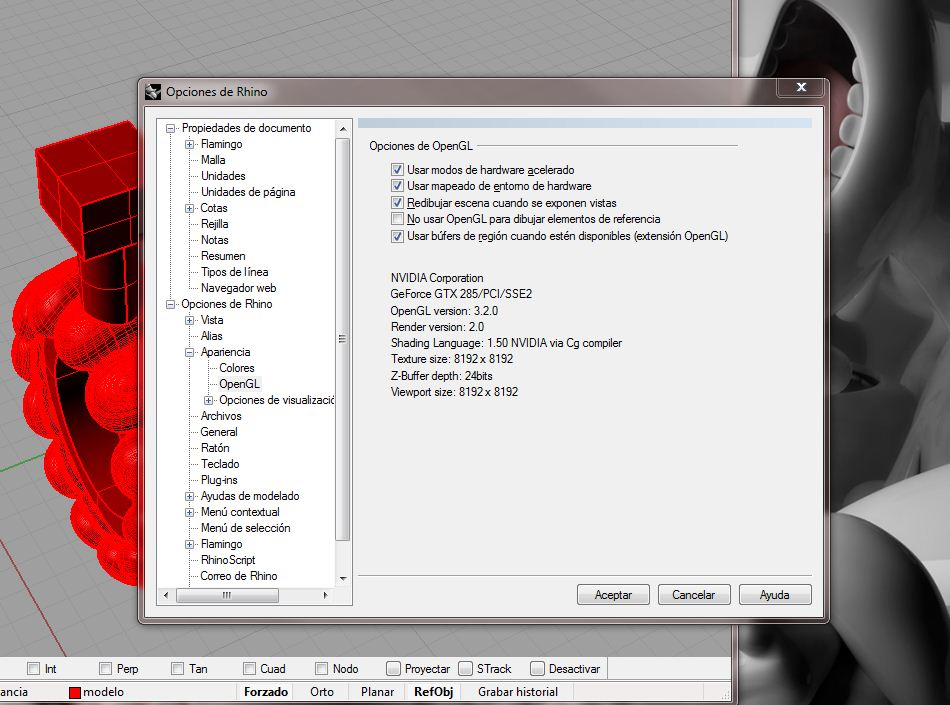Click the GeForce GTX 285/PCI/SSE2 text
The width and height of the screenshot is (950, 705).
(x=461, y=294)
